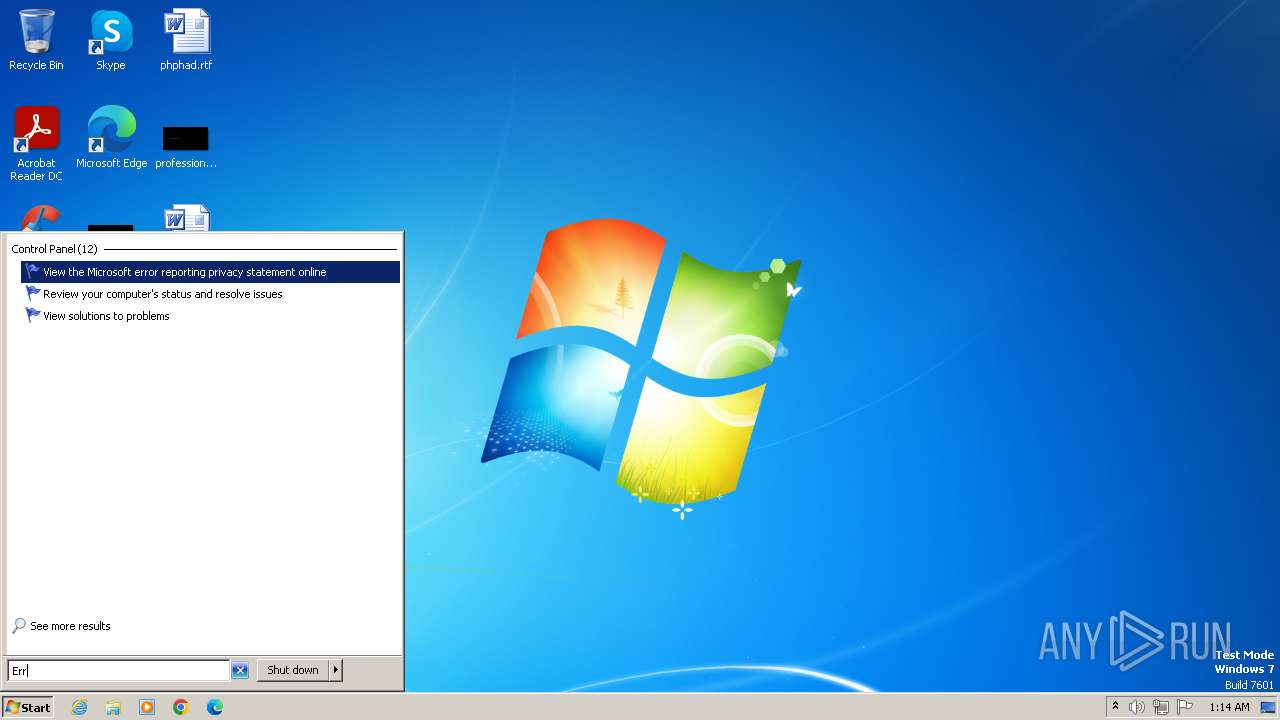1280x720 pixels.
Task: Open View the Microsoft error reporting privacy statement
Action: tap(210, 272)
